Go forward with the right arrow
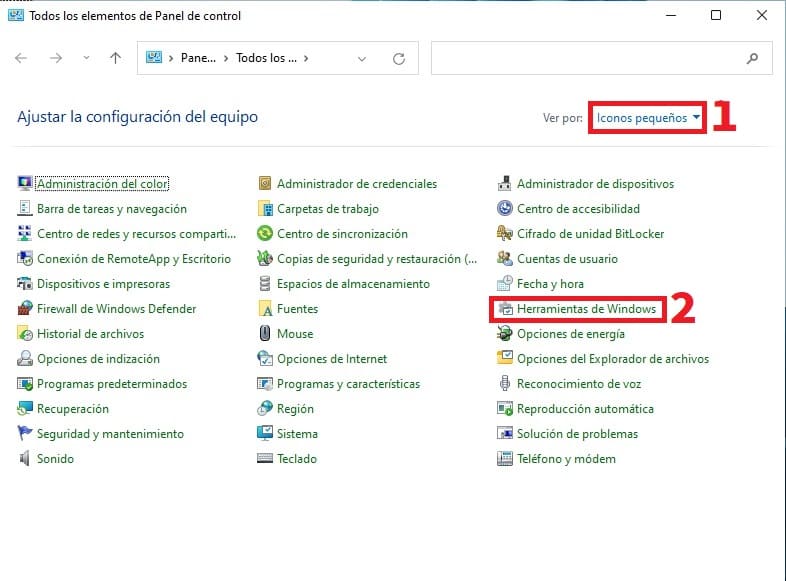The height and width of the screenshot is (581, 786). tap(56, 58)
